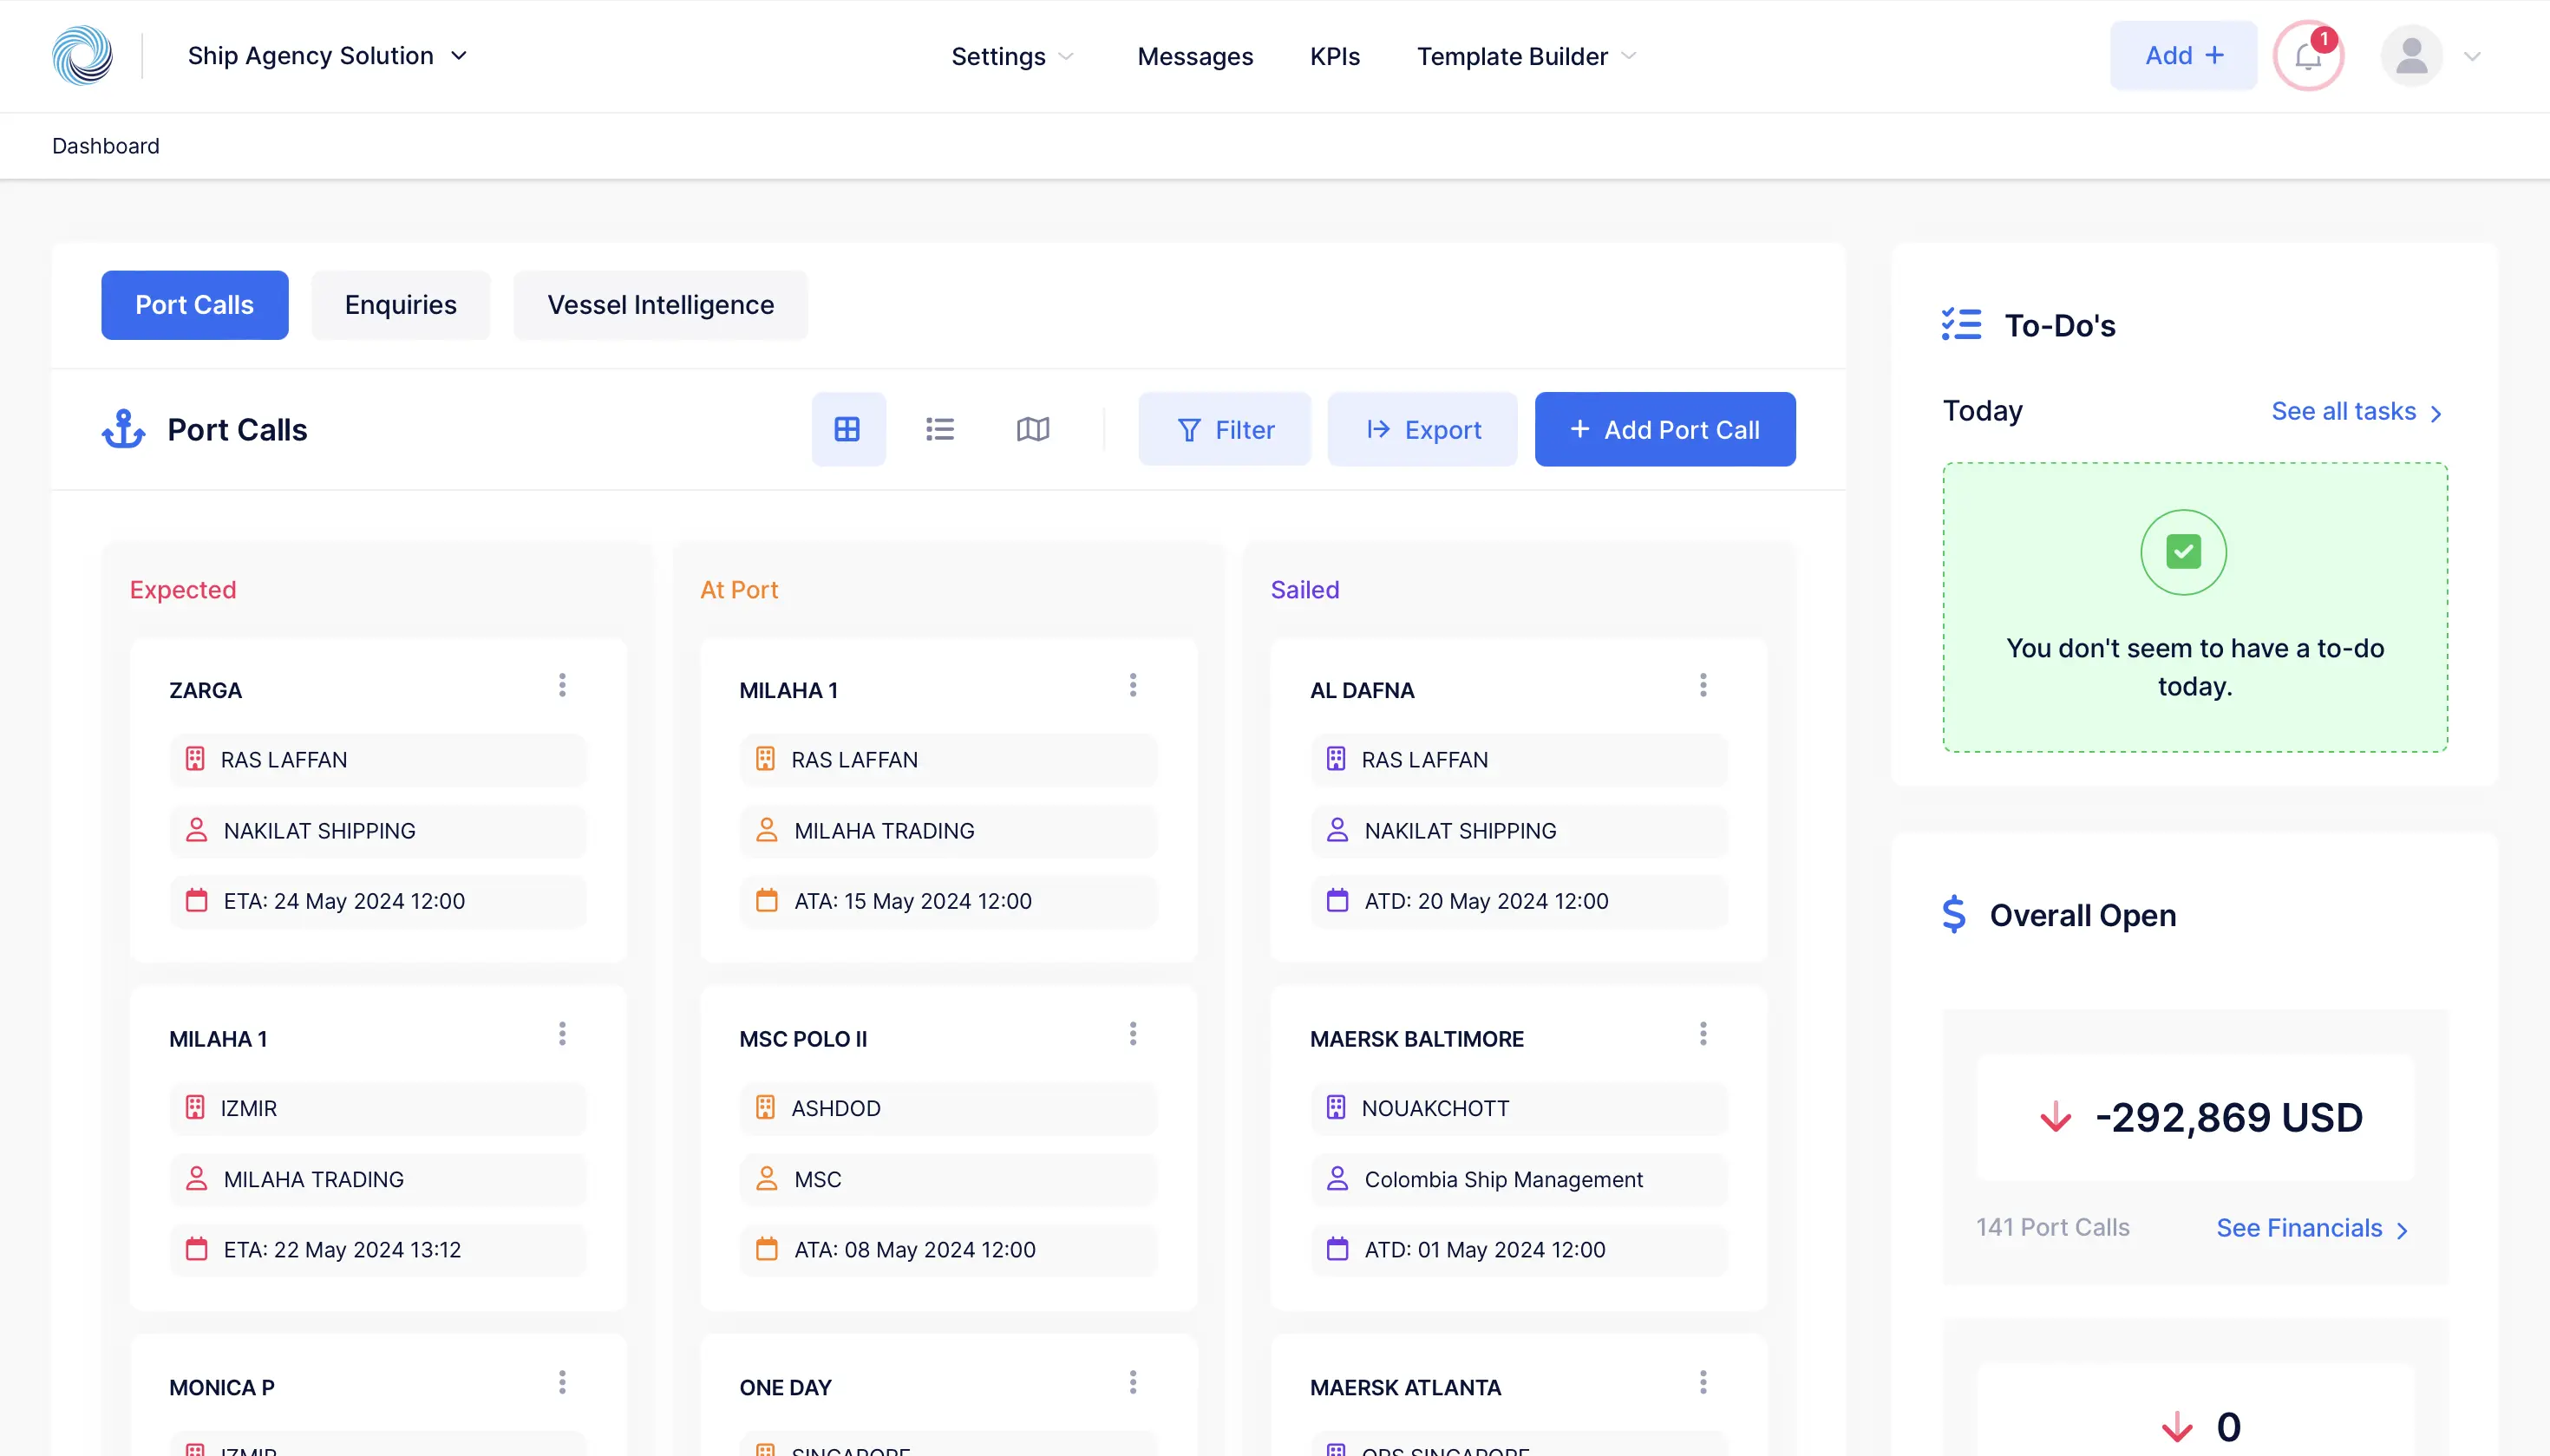Switch to grid view of port calls
The image size is (2550, 1456).
pyautogui.click(x=847, y=429)
